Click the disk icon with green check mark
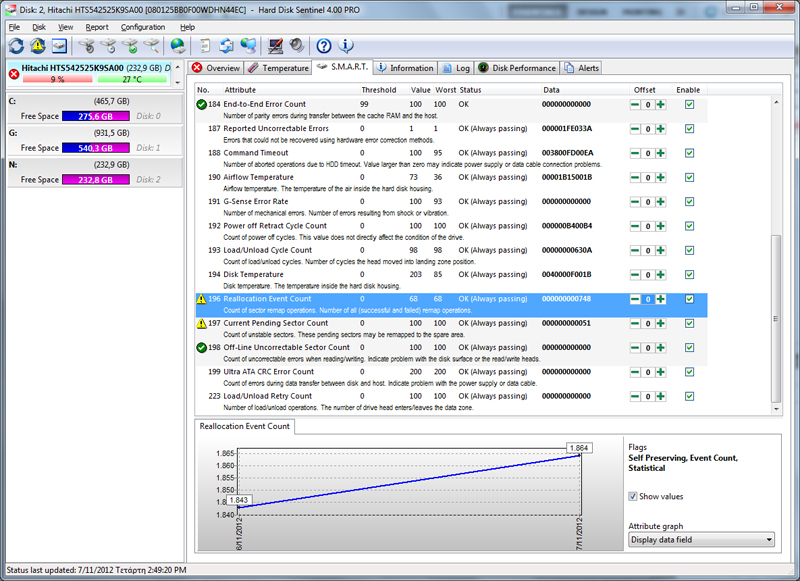800x581 pixels. click(131, 46)
